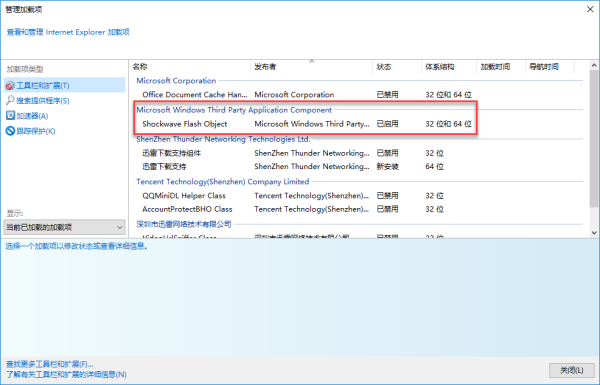The width and height of the screenshot is (600, 385).
Task: Click the Tracking Protection icon
Action: point(10,131)
